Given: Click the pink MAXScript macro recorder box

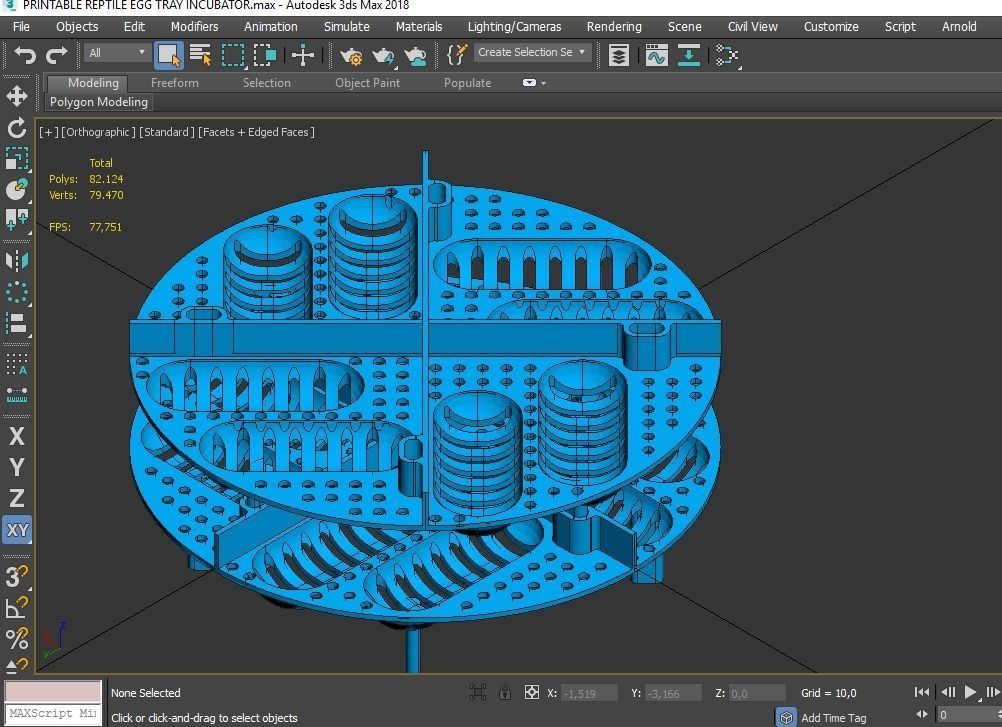Looking at the screenshot, I should 53,692.
